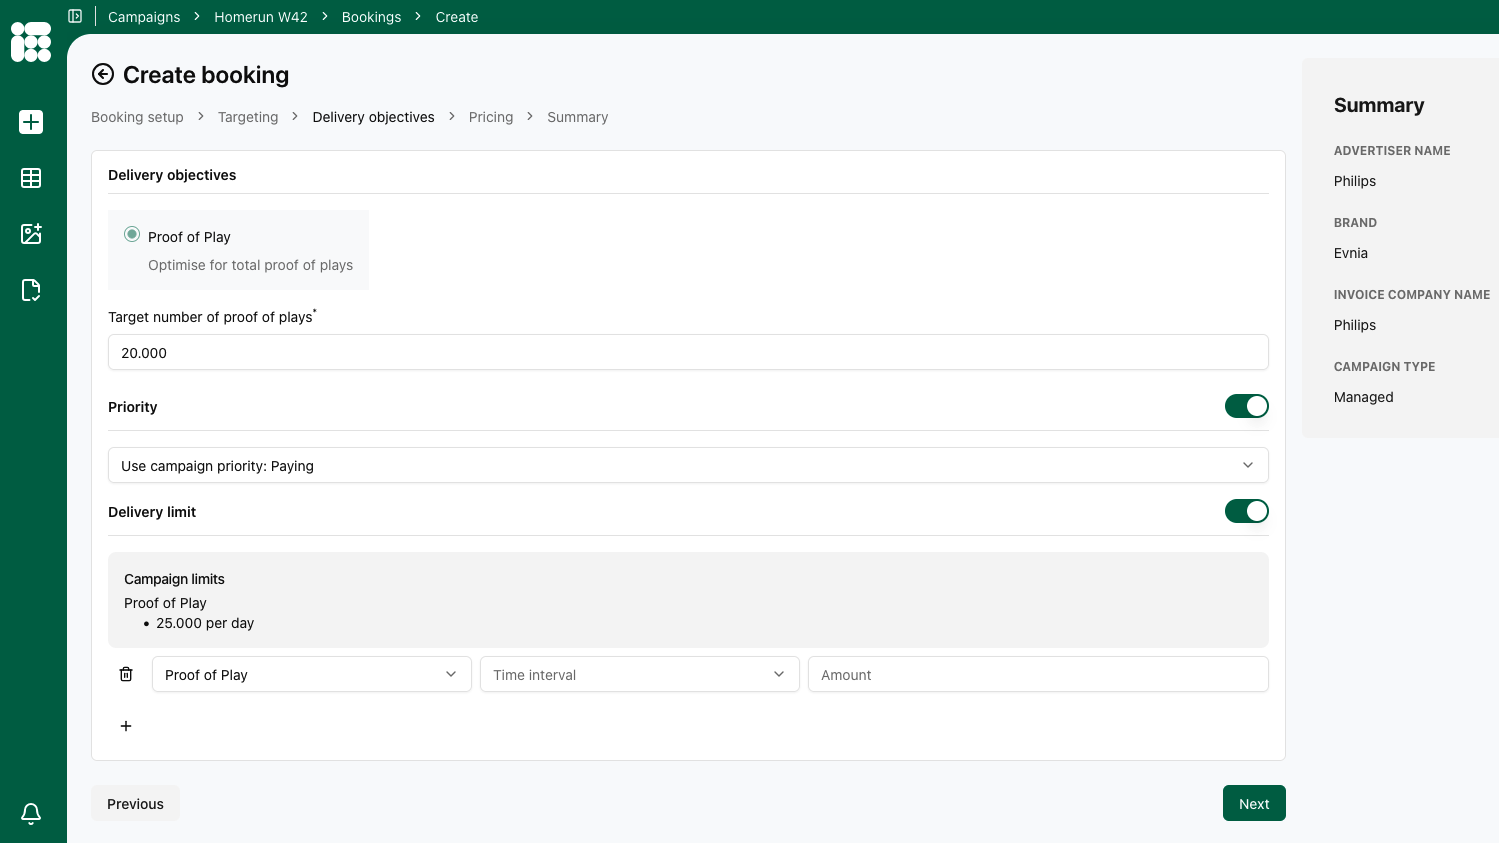Open the campaign priority dropdown
This screenshot has height=843, width=1499.
pyautogui.click(x=688, y=465)
